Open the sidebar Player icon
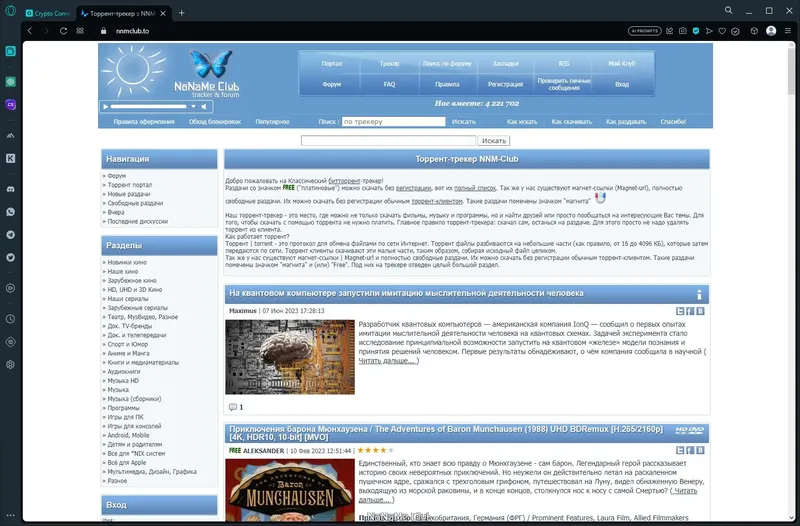The width and height of the screenshot is (800, 526). click(10, 288)
